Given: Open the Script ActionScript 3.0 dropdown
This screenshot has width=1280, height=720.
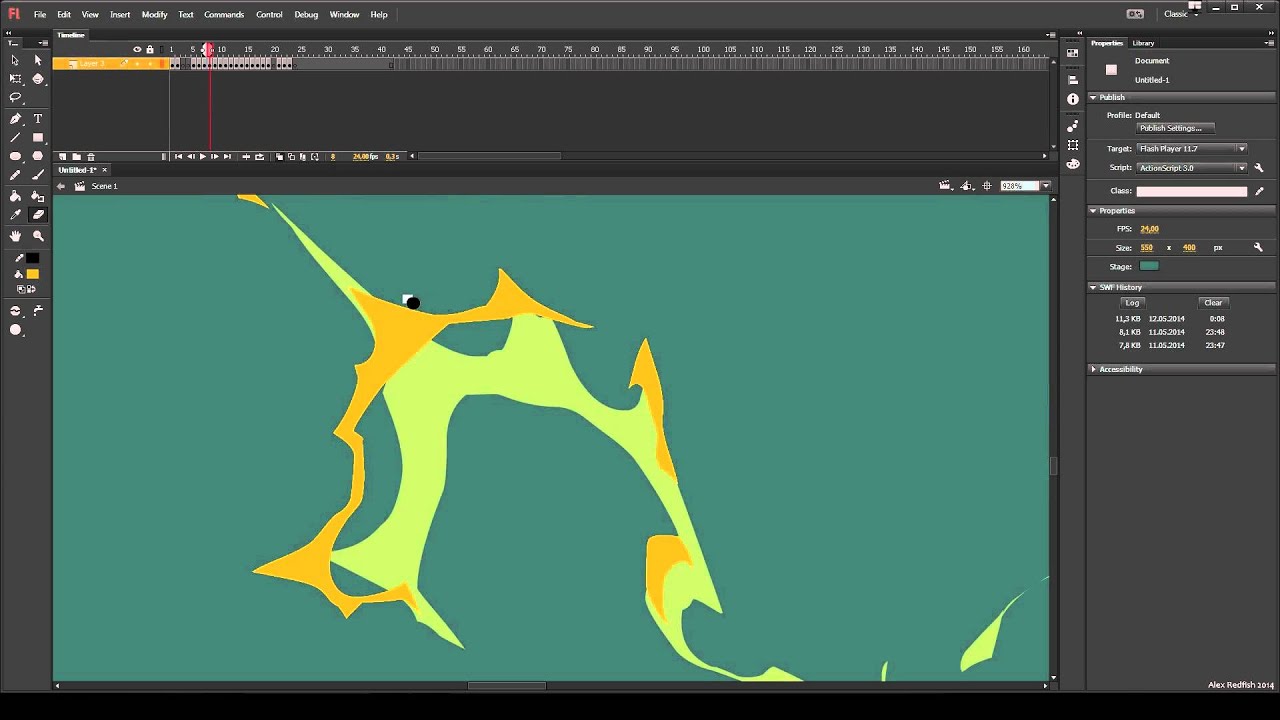Looking at the screenshot, I should [x=1192, y=168].
